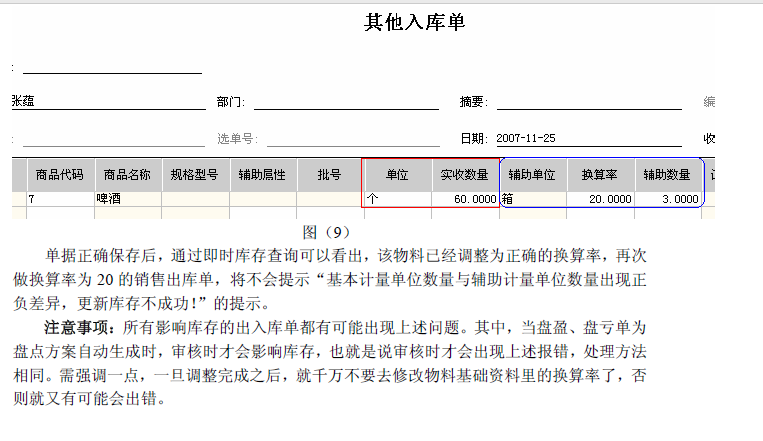The image size is (763, 441).
Task: Click the 箱 auxiliary unit cell
Action: pos(532,199)
